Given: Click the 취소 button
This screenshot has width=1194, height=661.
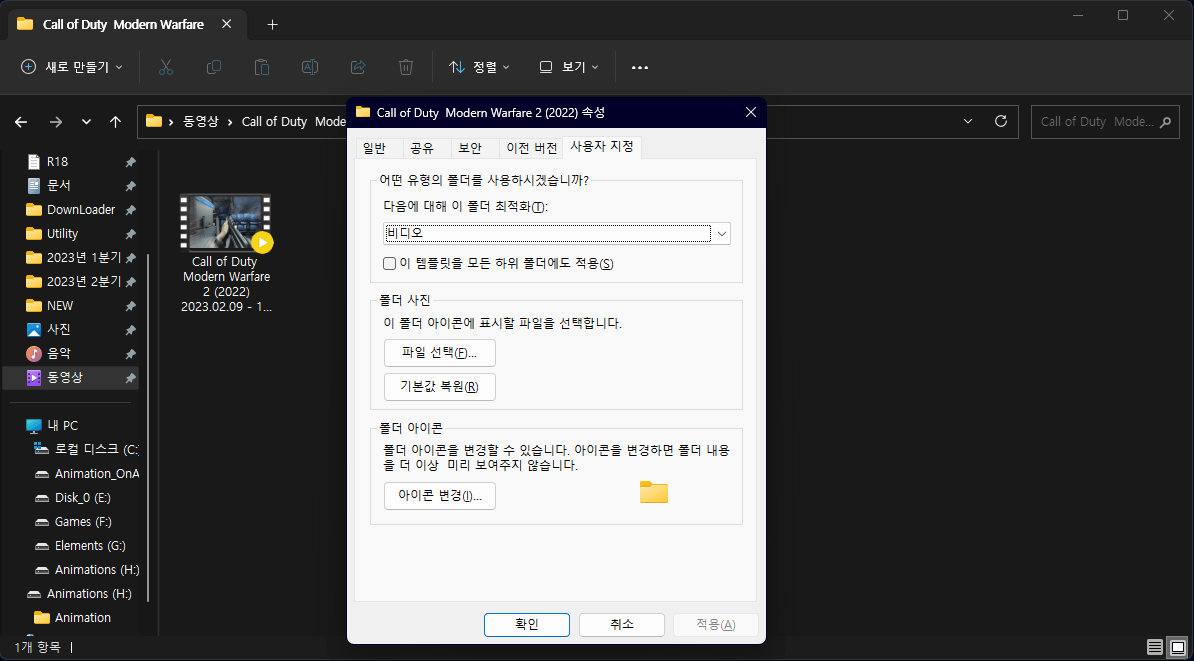Looking at the screenshot, I should (x=621, y=624).
